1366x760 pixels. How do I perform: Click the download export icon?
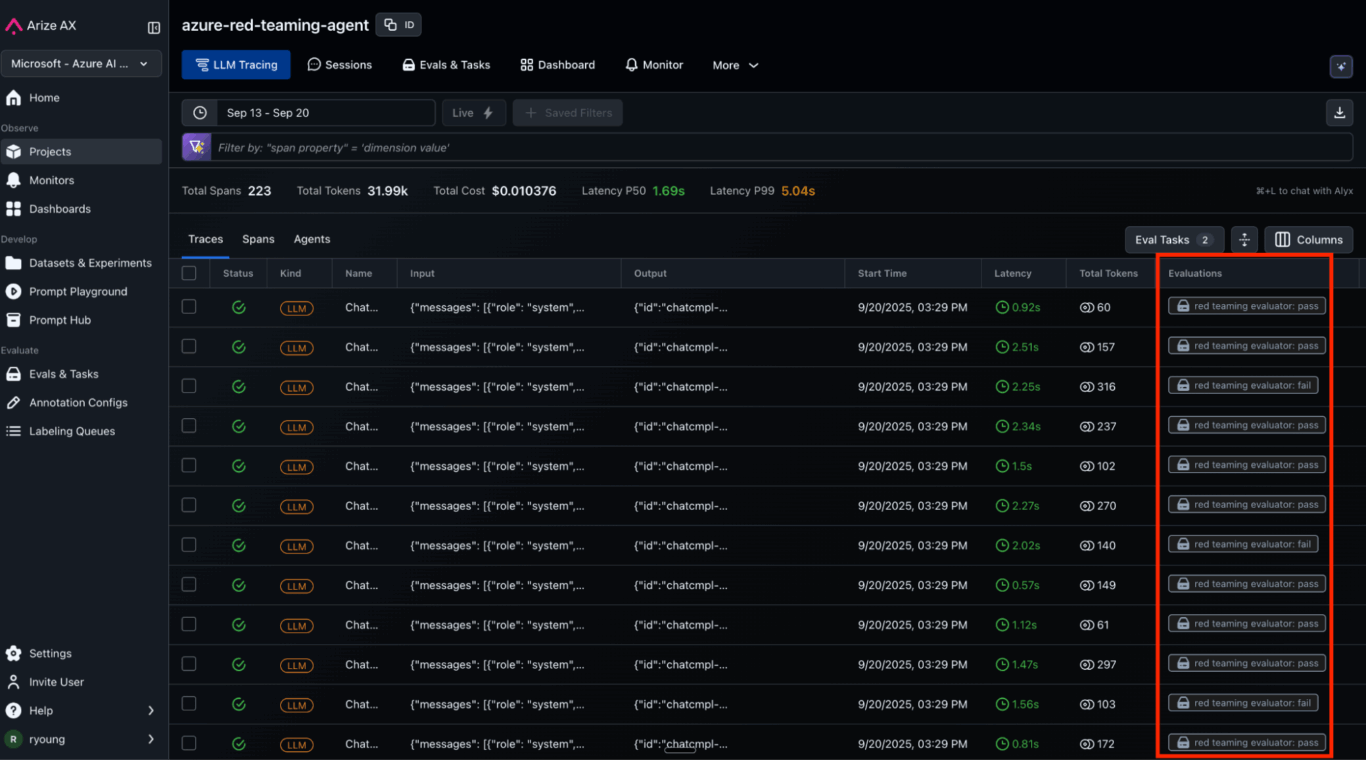1339,113
